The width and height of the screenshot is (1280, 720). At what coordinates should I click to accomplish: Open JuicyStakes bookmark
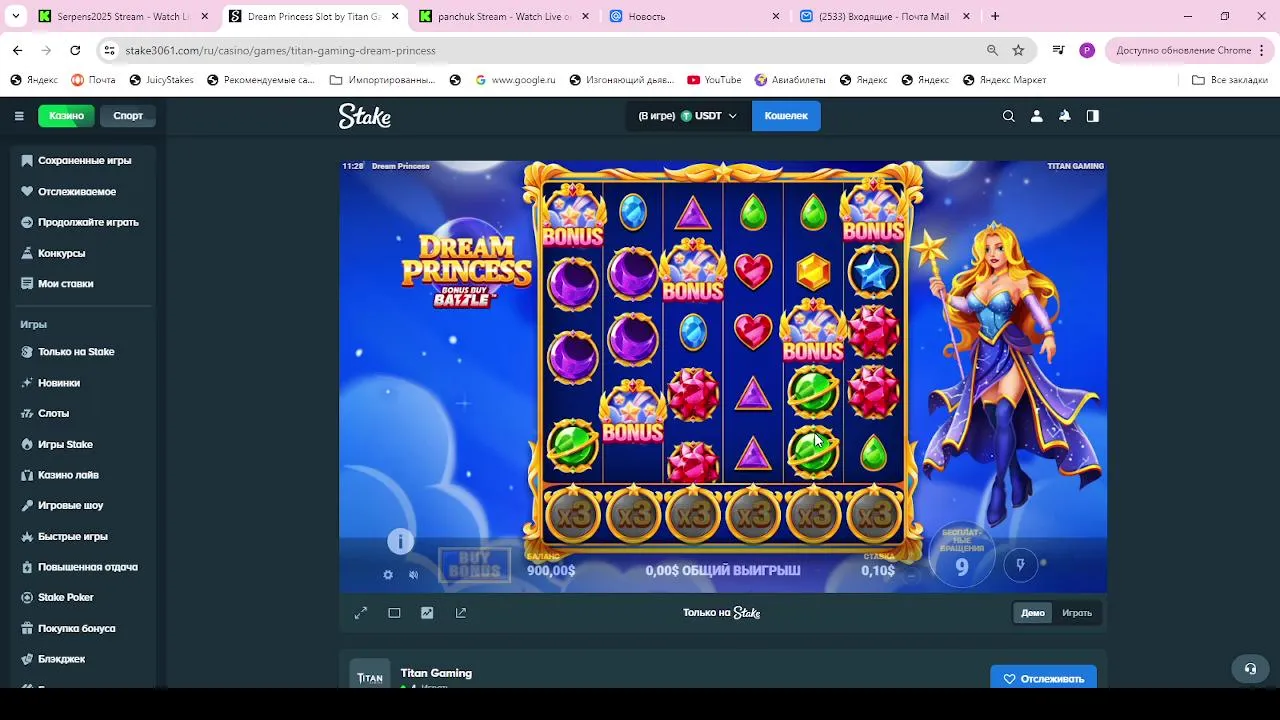click(161, 80)
